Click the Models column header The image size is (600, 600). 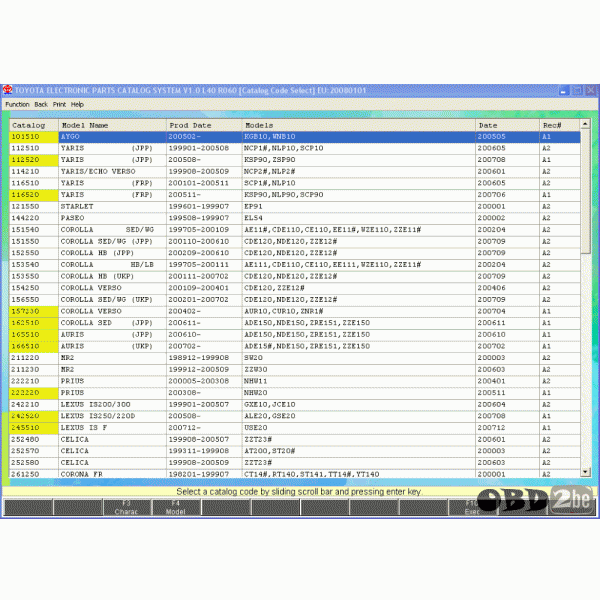coord(359,125)
